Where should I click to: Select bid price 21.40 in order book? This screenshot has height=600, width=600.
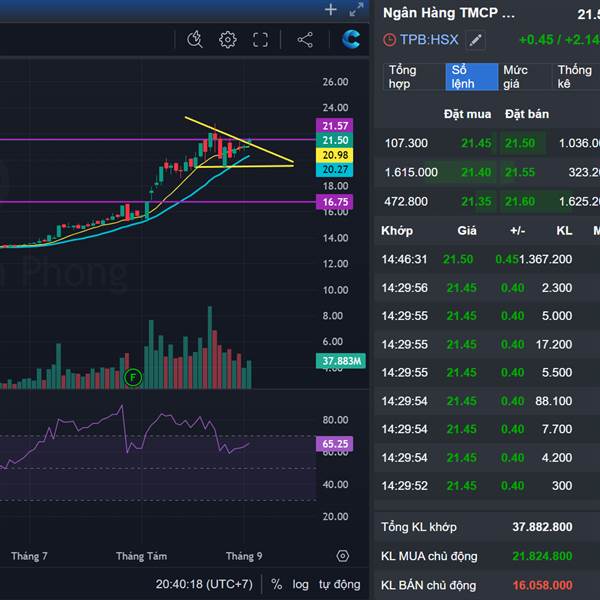(476, 172)
